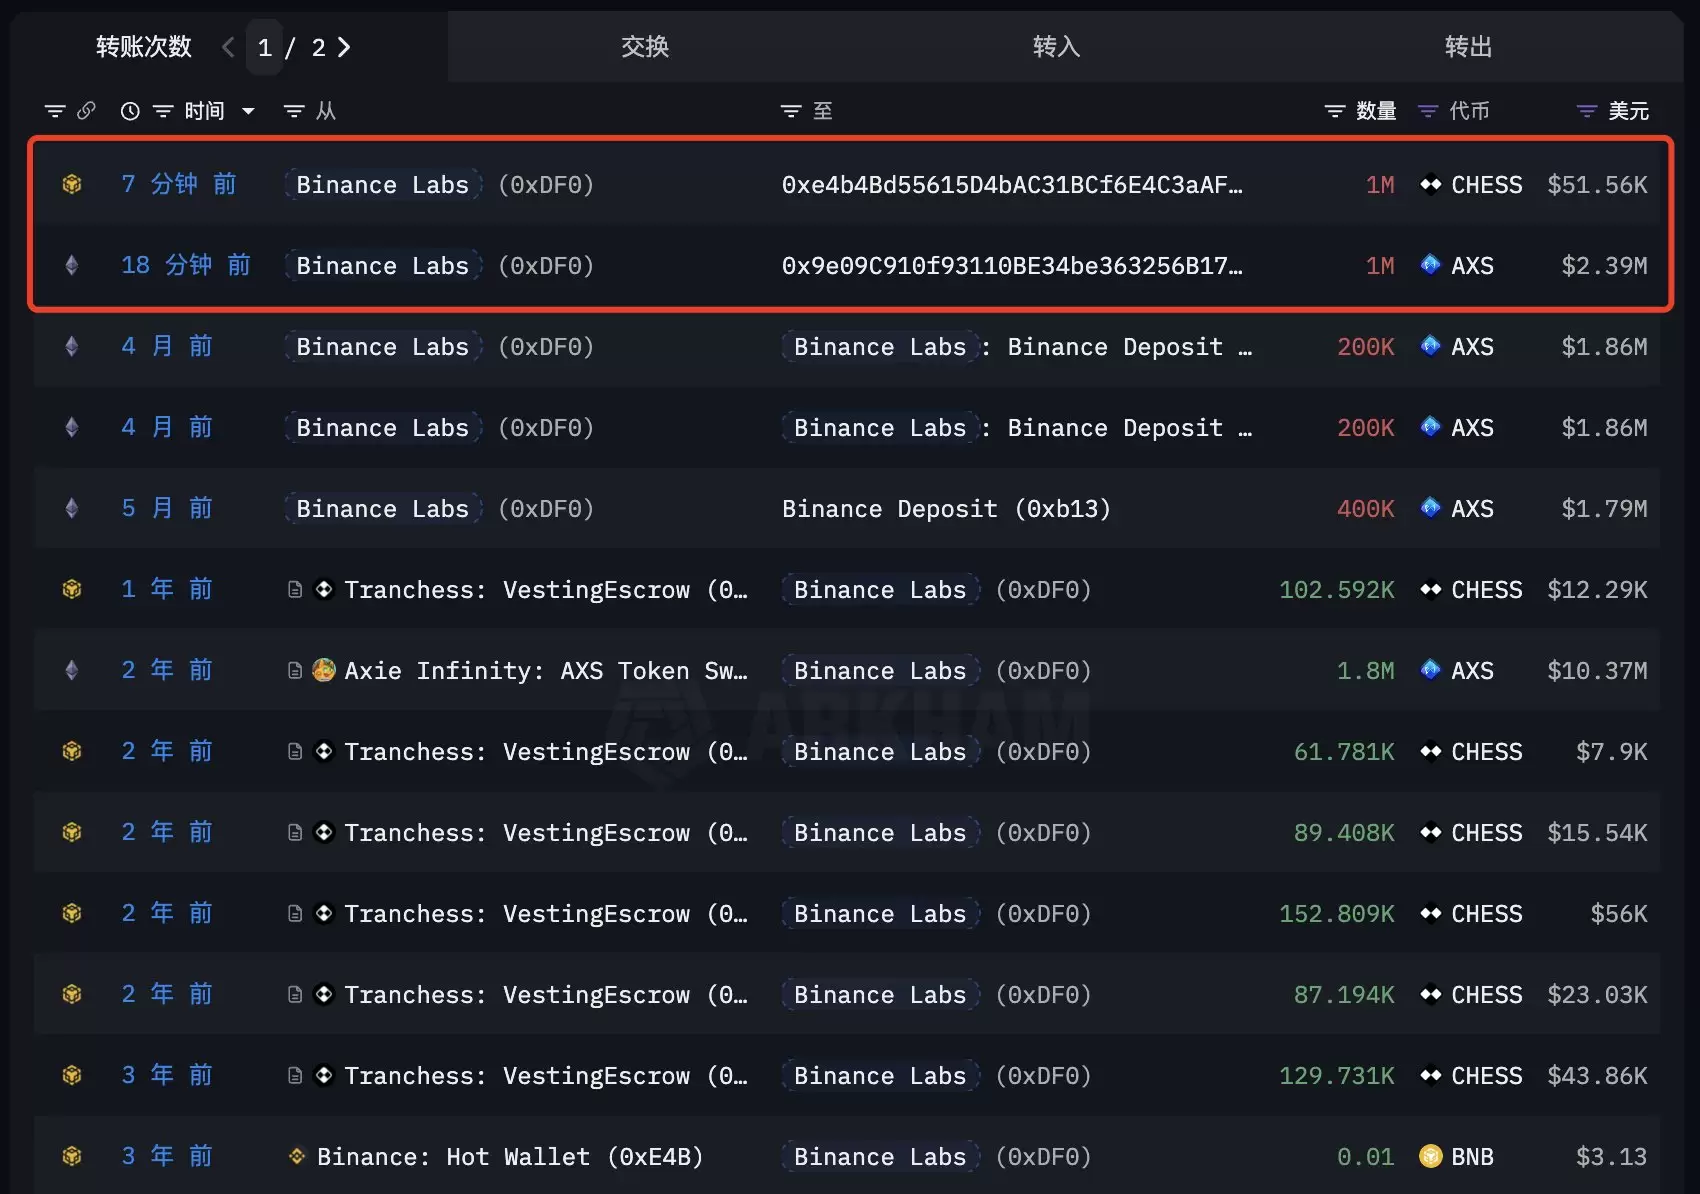
Task: Click the BNB token icon
Action: click(x=1430, y=1157)
